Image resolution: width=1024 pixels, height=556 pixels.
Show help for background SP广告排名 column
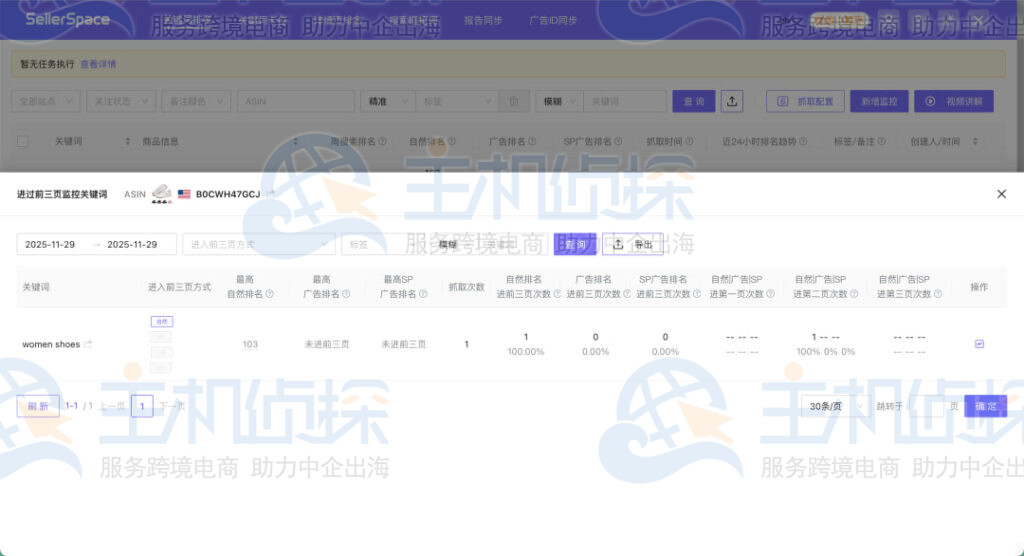click(618, 141)
